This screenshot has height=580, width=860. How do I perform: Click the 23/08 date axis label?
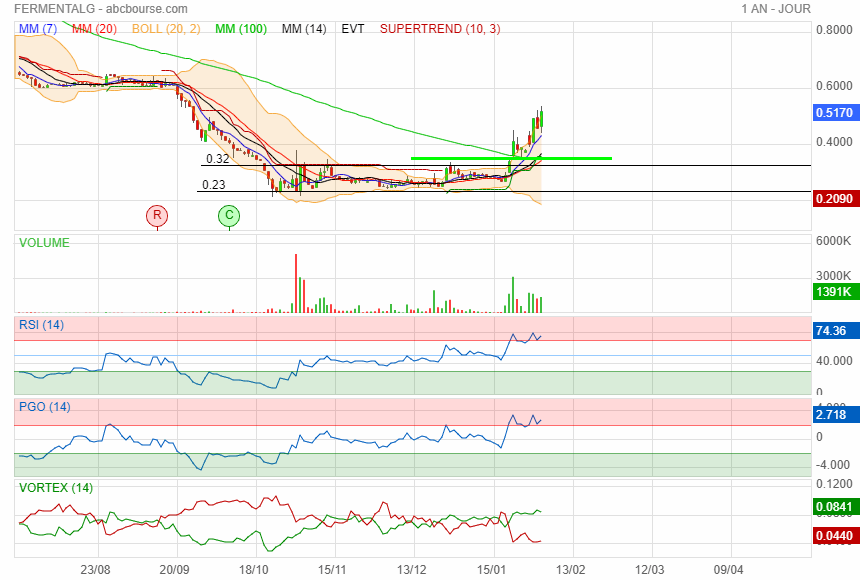(x=95, y=570)
